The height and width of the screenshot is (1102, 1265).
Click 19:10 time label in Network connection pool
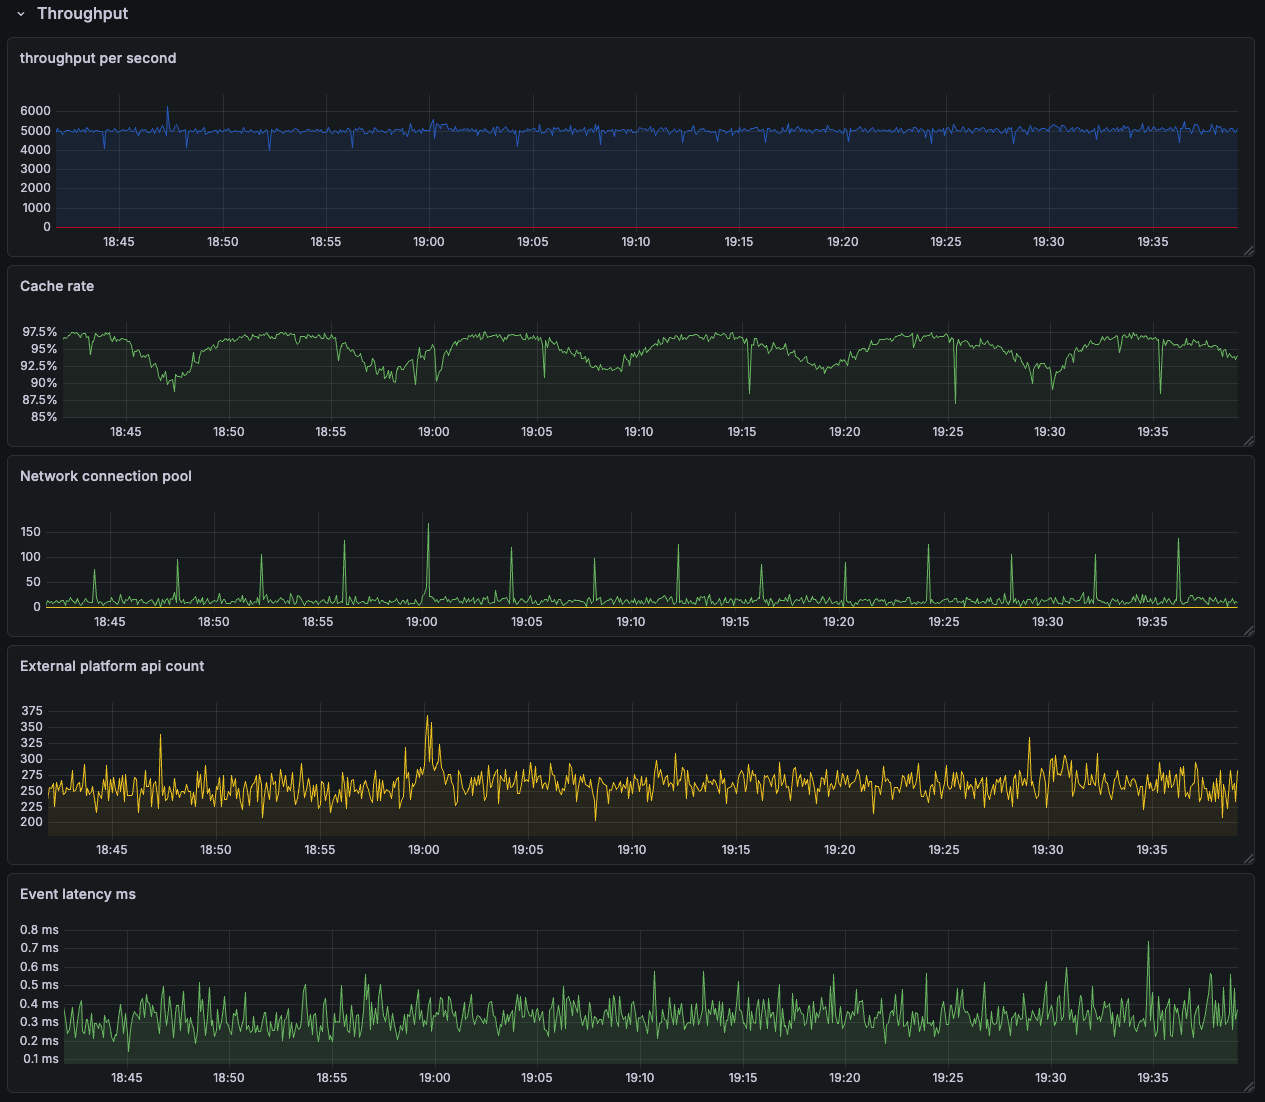(x=631, y=622)
